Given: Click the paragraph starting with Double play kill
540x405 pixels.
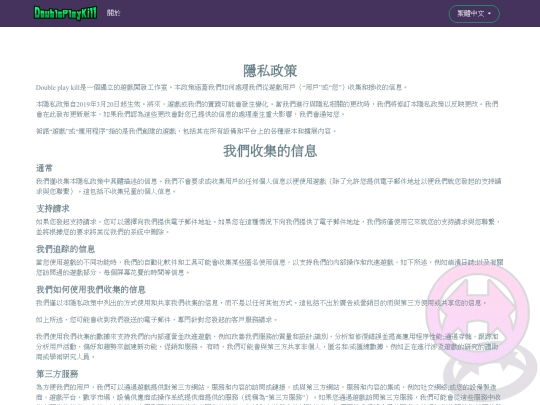Looking at the screenshot, I should [221, 87].
